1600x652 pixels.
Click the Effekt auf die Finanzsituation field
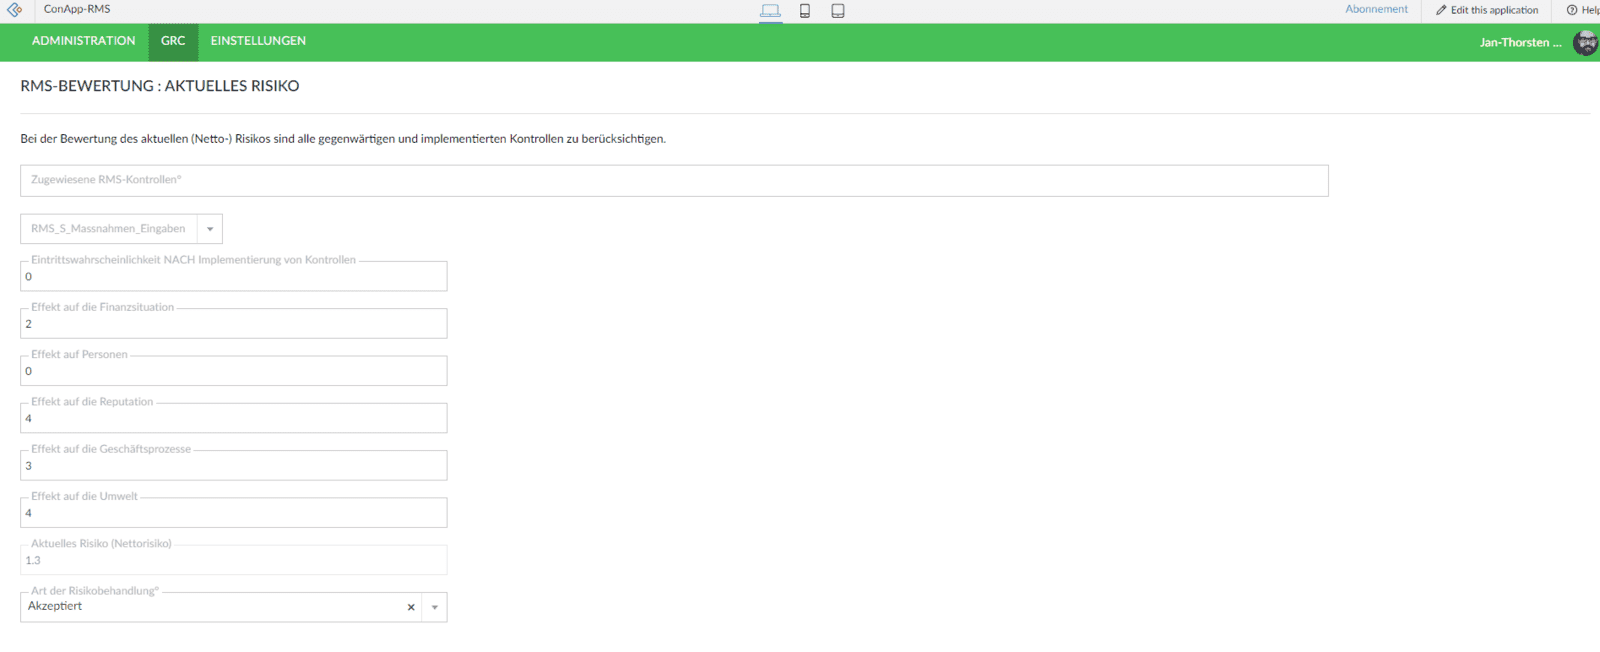pyautogui.click(x=234, y=324)
